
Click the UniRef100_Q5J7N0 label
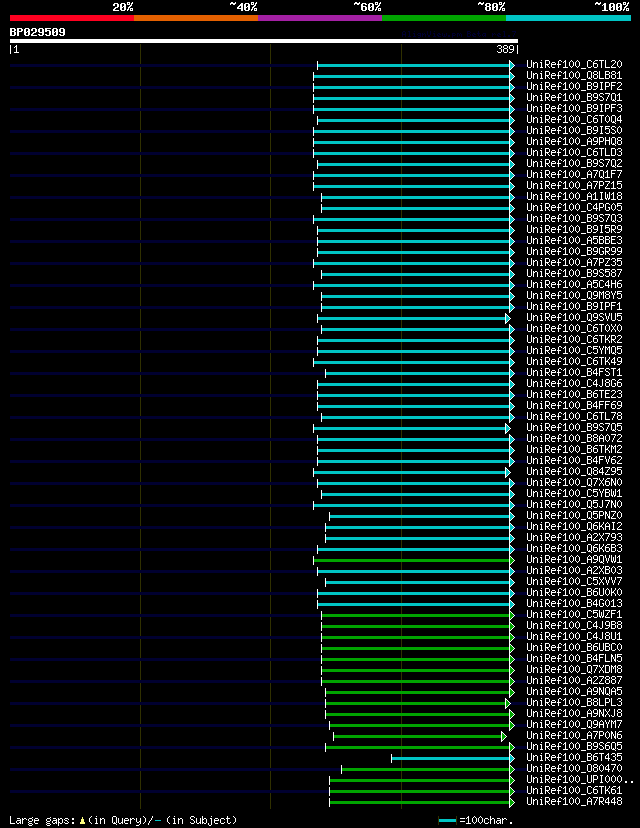[x=574, y=504]
